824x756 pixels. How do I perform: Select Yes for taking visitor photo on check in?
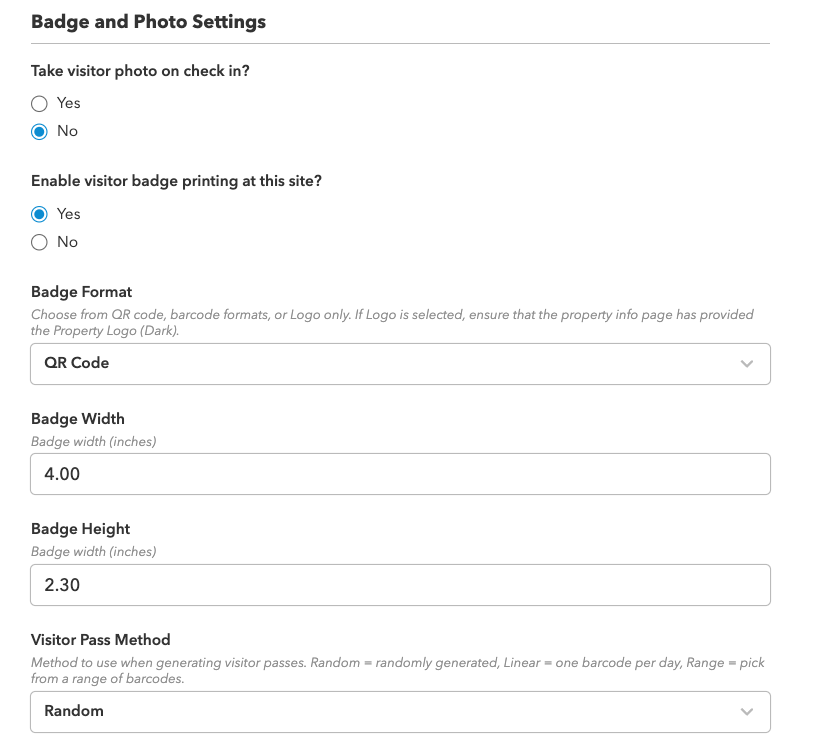click(39, 103)
